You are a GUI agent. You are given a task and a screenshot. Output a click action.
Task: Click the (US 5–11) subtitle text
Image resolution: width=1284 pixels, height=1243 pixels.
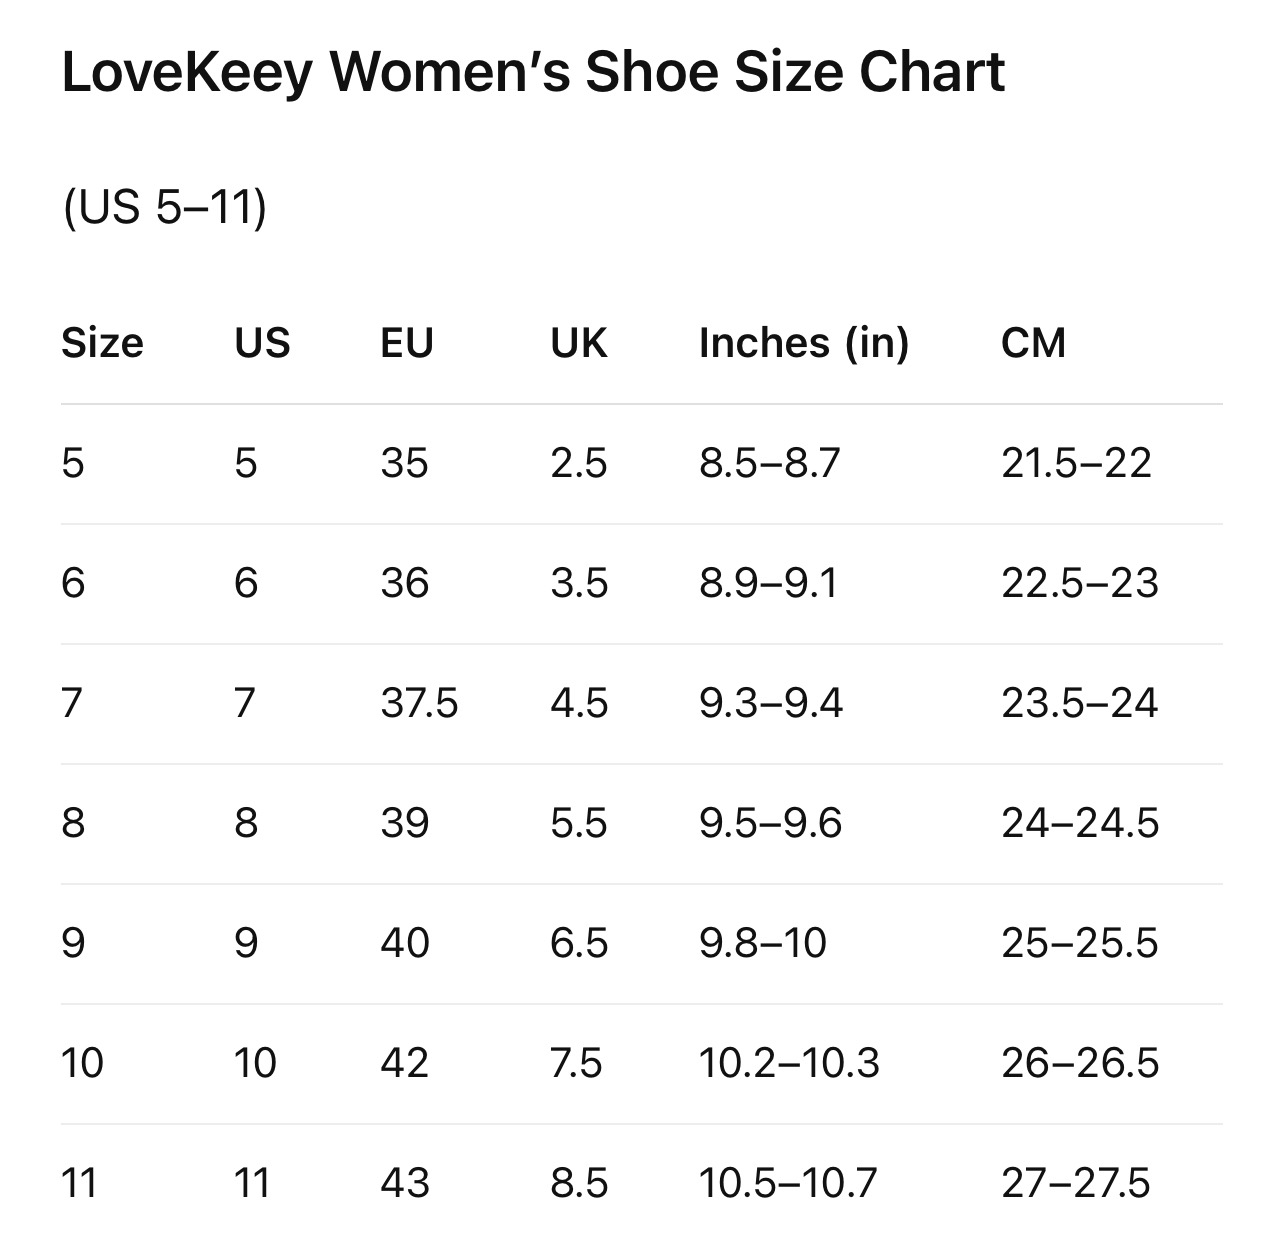[164, 208]
